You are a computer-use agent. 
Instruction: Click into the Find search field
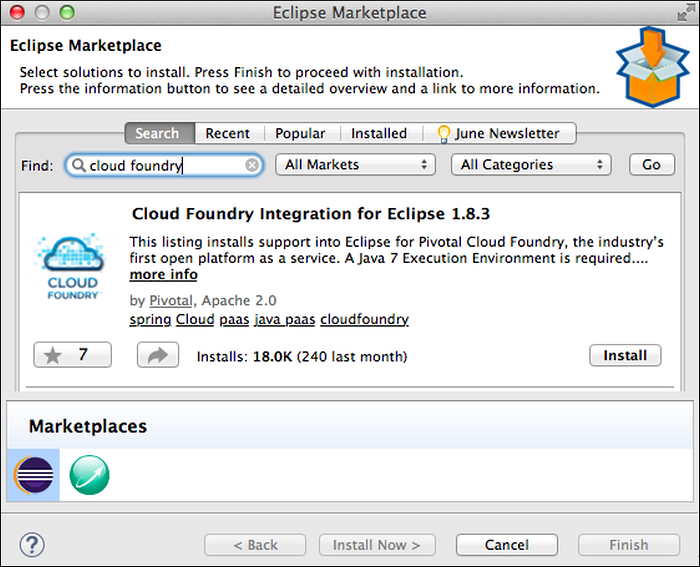pos(164,165)
